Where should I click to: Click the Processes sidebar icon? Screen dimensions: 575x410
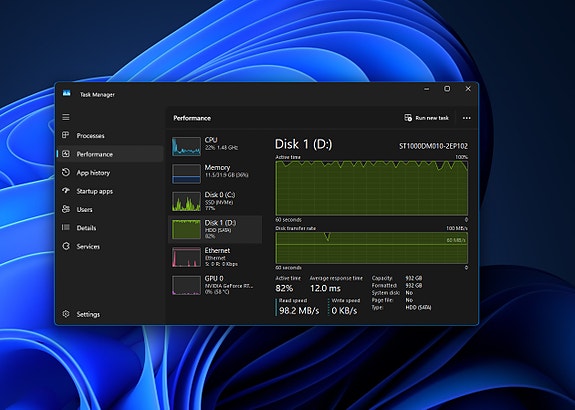(x=66, y=135)
